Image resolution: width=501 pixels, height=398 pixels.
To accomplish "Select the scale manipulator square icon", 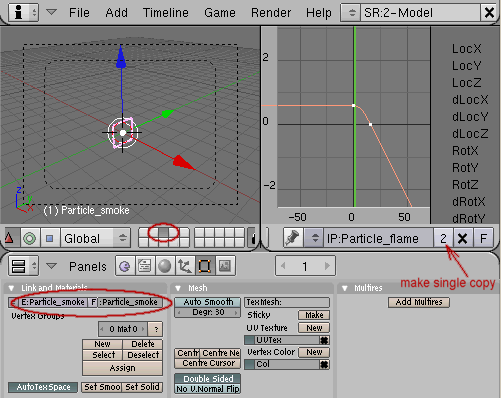I will [x=50, y=238].
